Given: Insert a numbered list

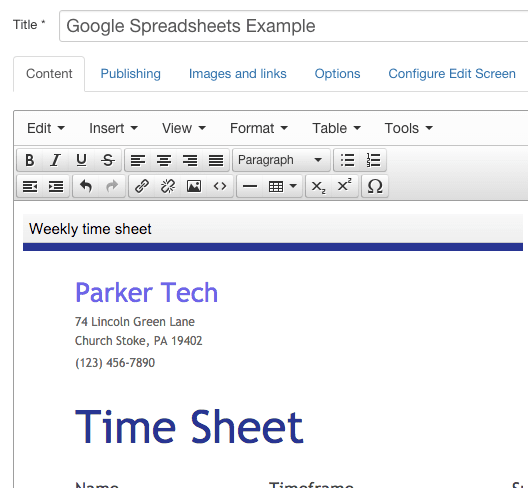Looking at the screenshot, I should click(x=373, y=160).
